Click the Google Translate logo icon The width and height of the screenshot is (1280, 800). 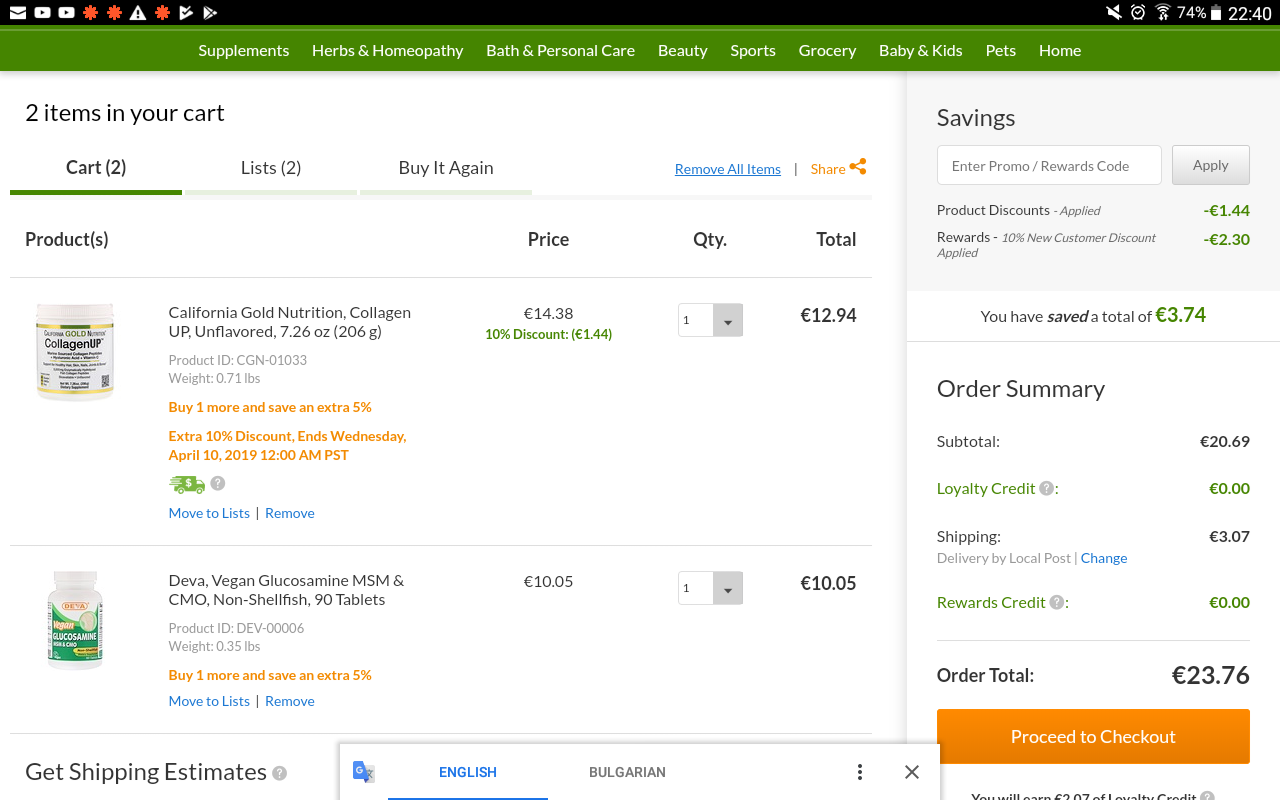tap(363, 772)
